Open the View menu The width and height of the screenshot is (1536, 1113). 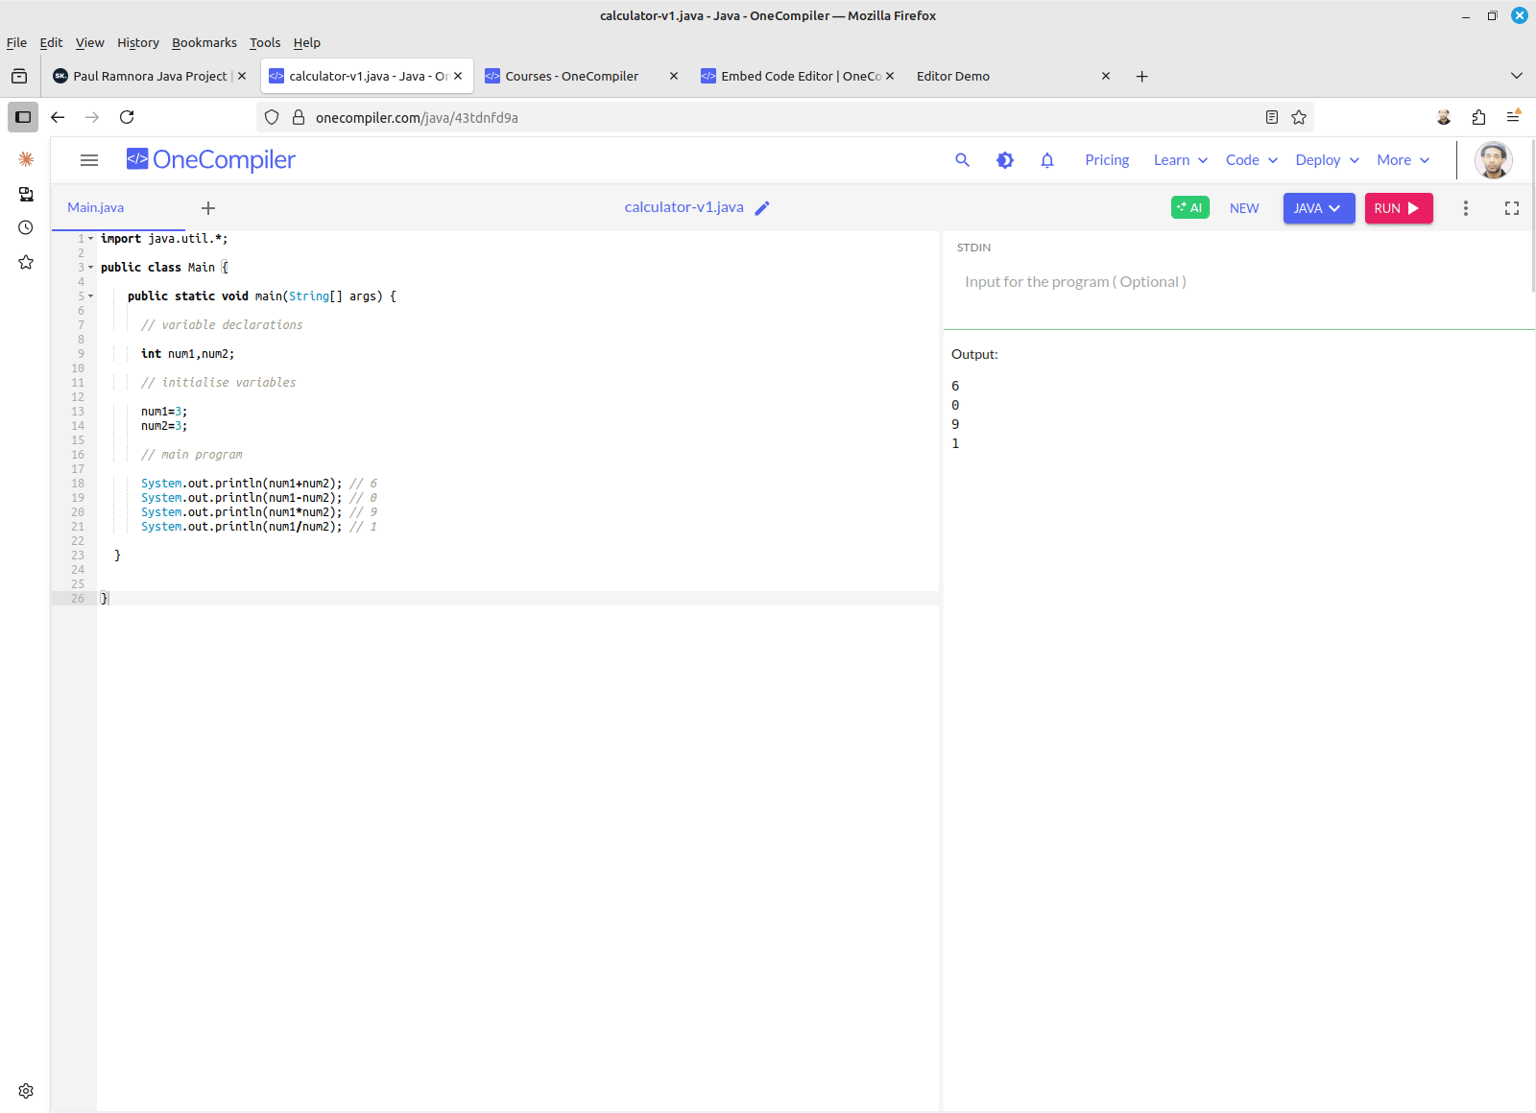[90, 43]
